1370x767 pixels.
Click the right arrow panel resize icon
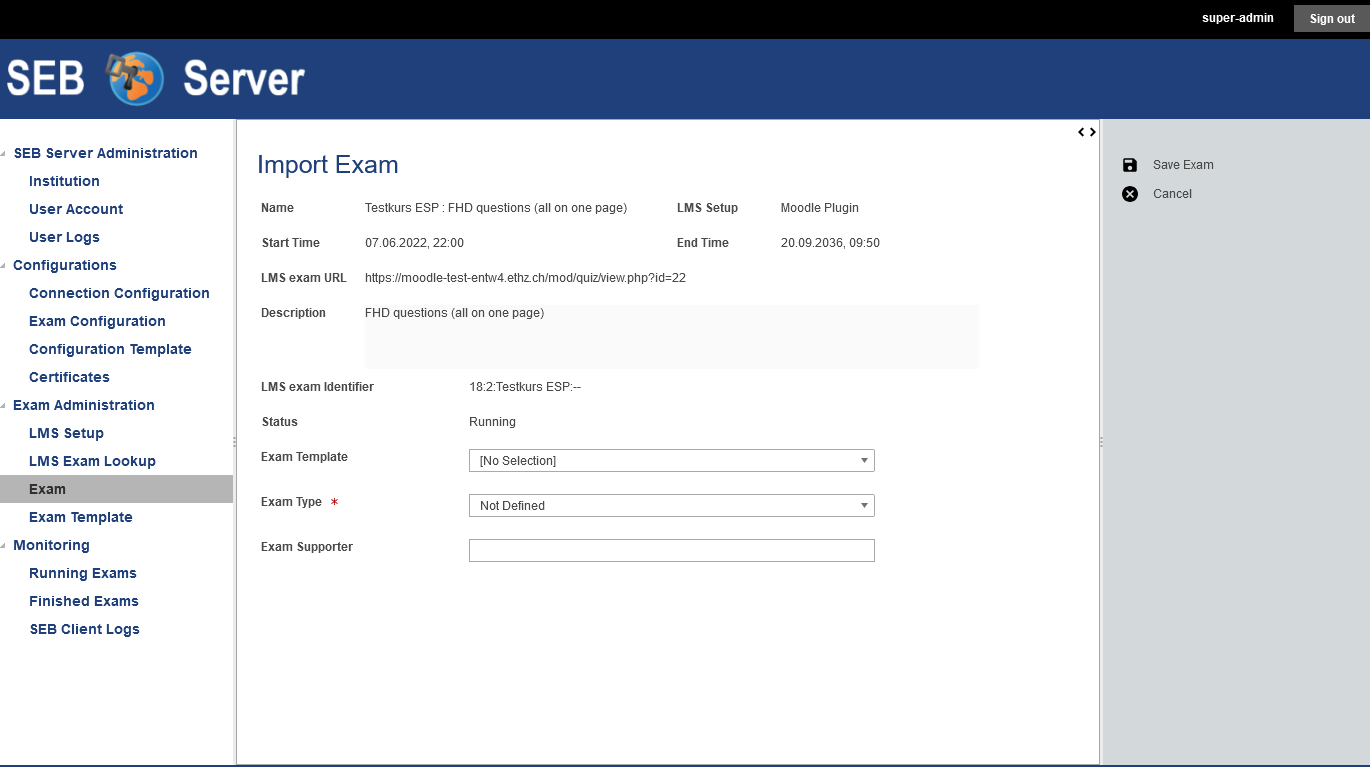1093,132
